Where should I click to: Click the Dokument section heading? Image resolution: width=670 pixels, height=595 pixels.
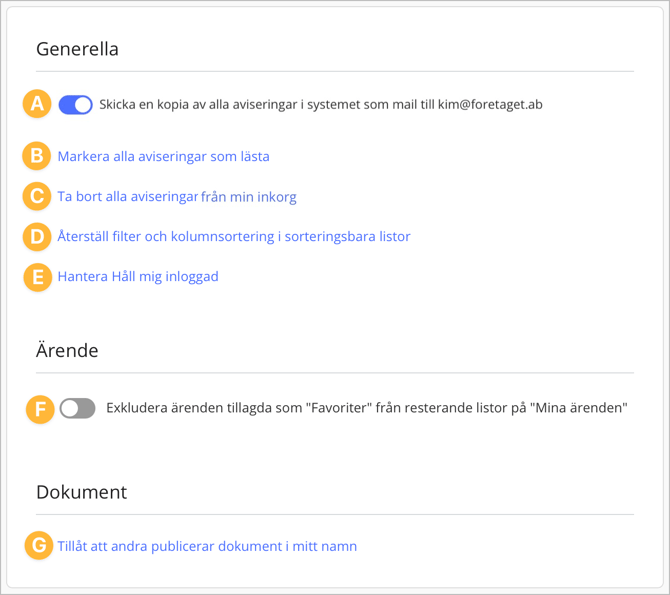tap(81, 492)
